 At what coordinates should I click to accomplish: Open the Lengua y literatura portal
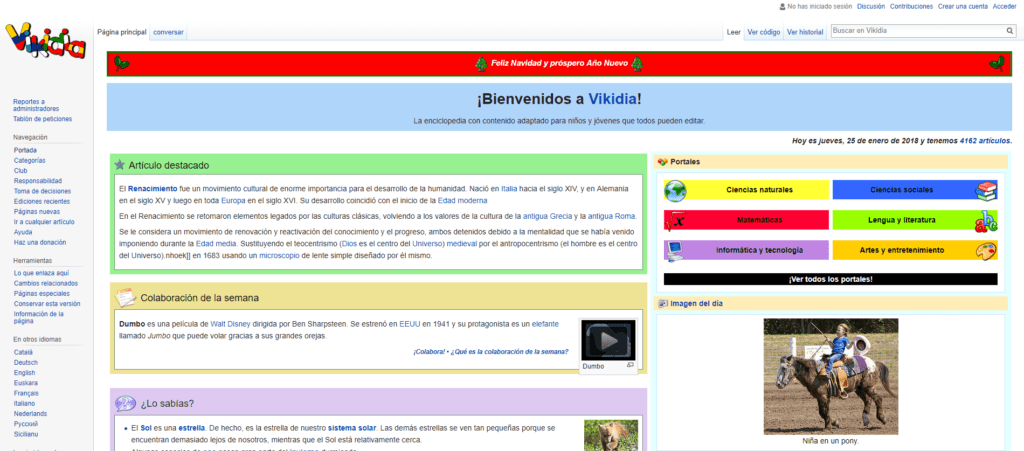click(901, 221)
